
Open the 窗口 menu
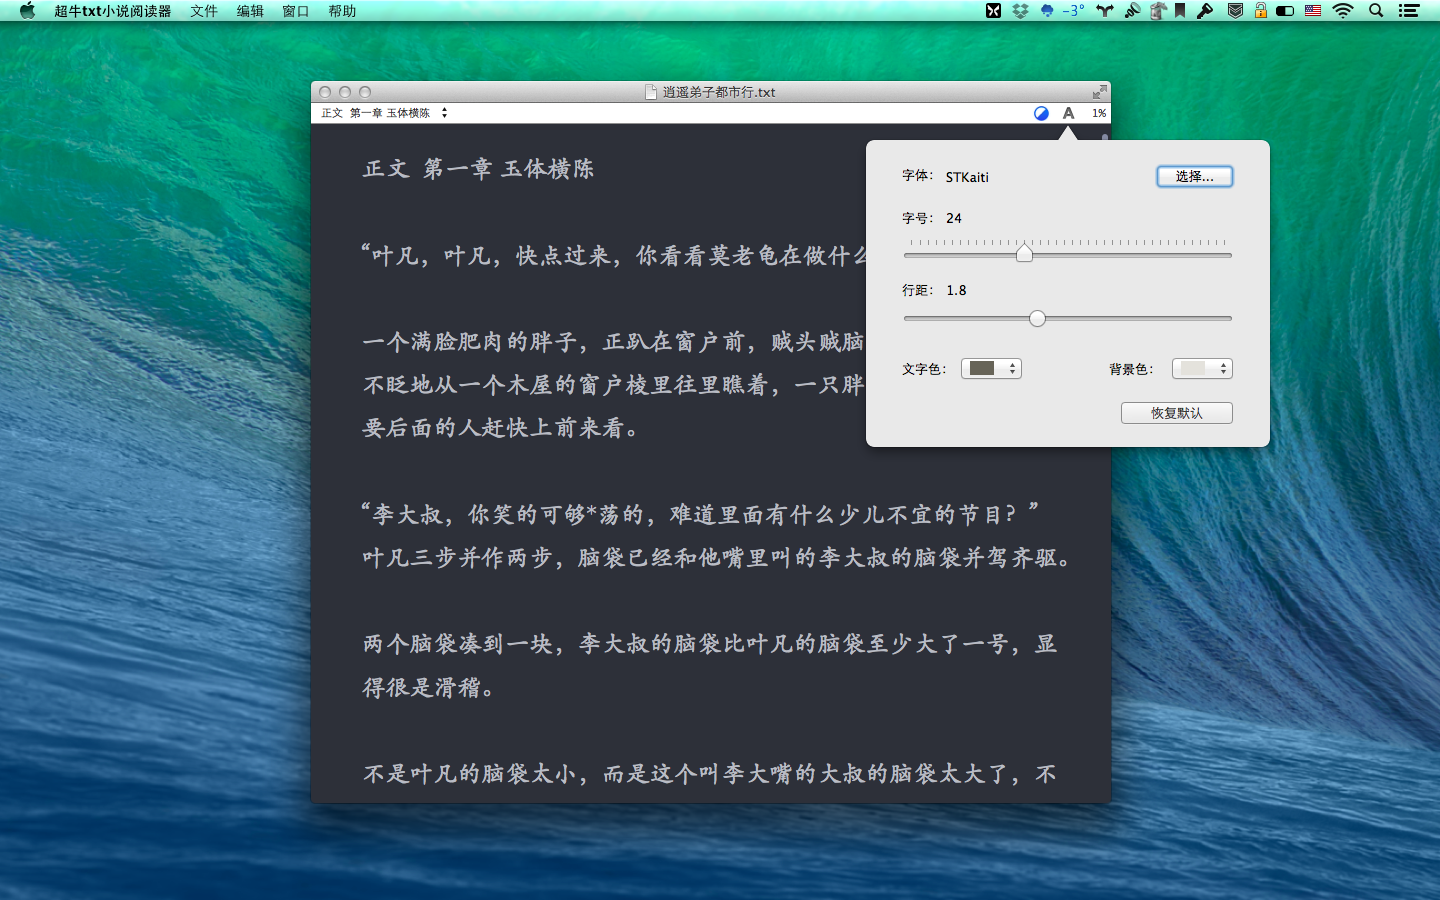(x=295, y=11)
